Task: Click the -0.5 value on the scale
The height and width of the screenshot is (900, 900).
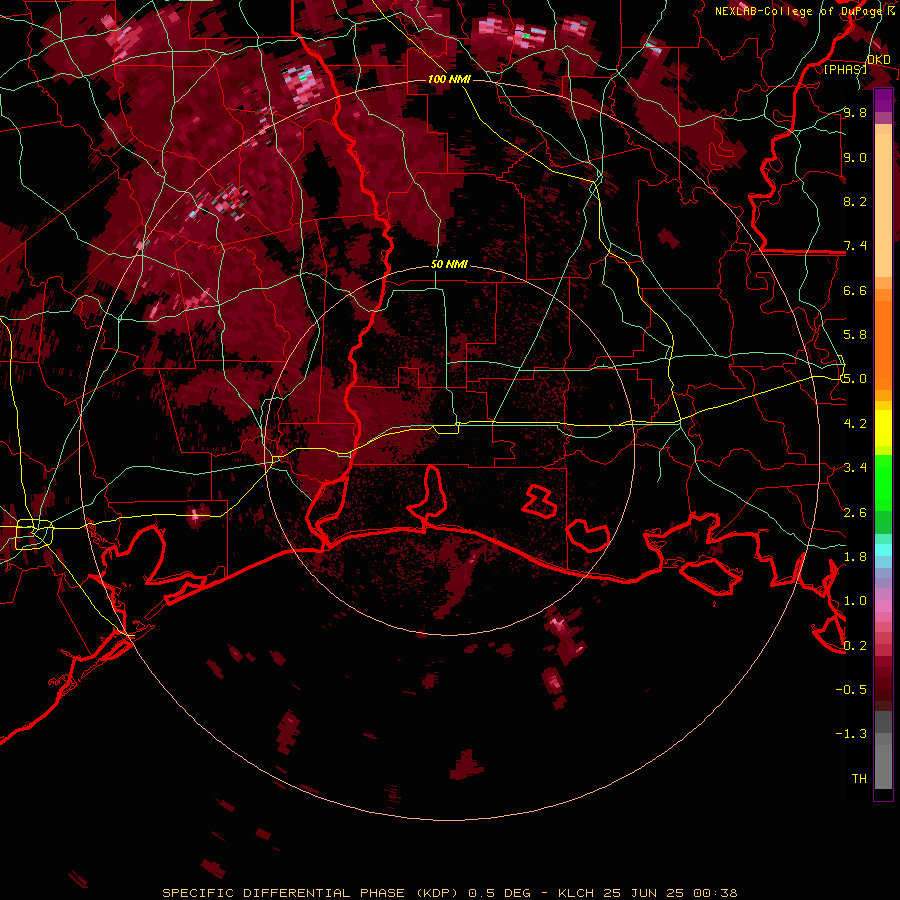Action: [x=851, y=690]
